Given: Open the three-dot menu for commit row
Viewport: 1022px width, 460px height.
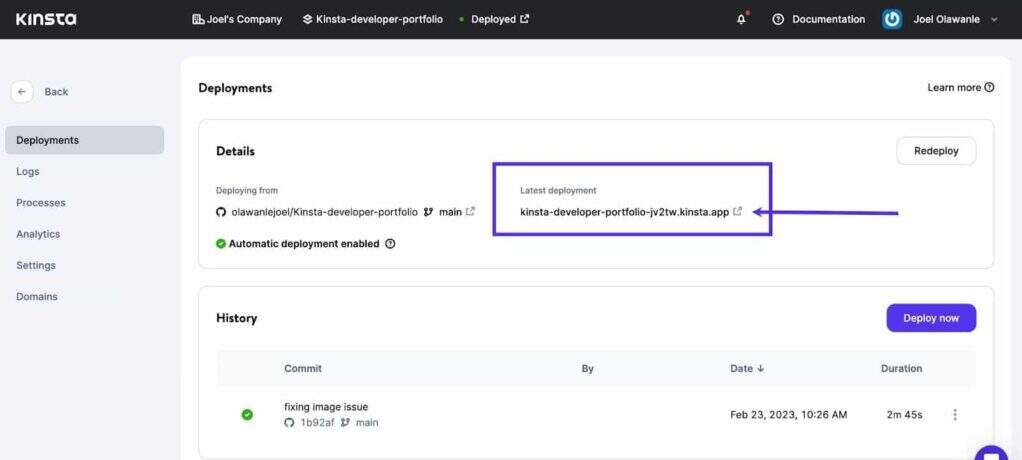Looking at the screenshot, I should 955,415.
